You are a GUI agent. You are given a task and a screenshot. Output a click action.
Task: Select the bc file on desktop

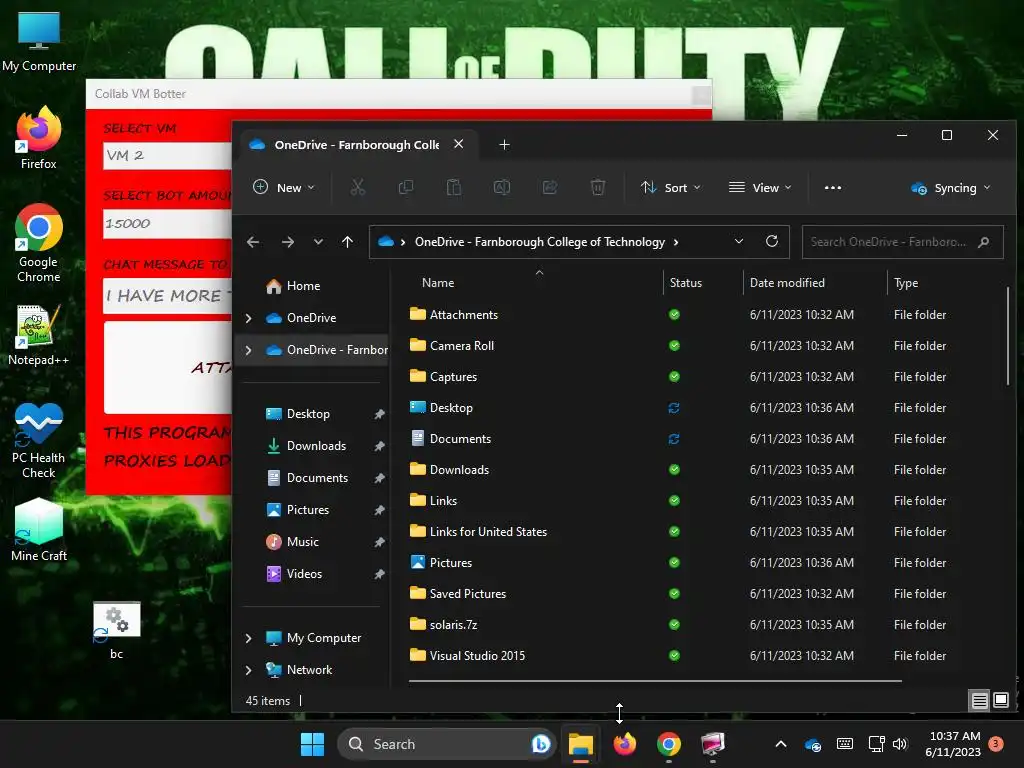pos(116,631)
